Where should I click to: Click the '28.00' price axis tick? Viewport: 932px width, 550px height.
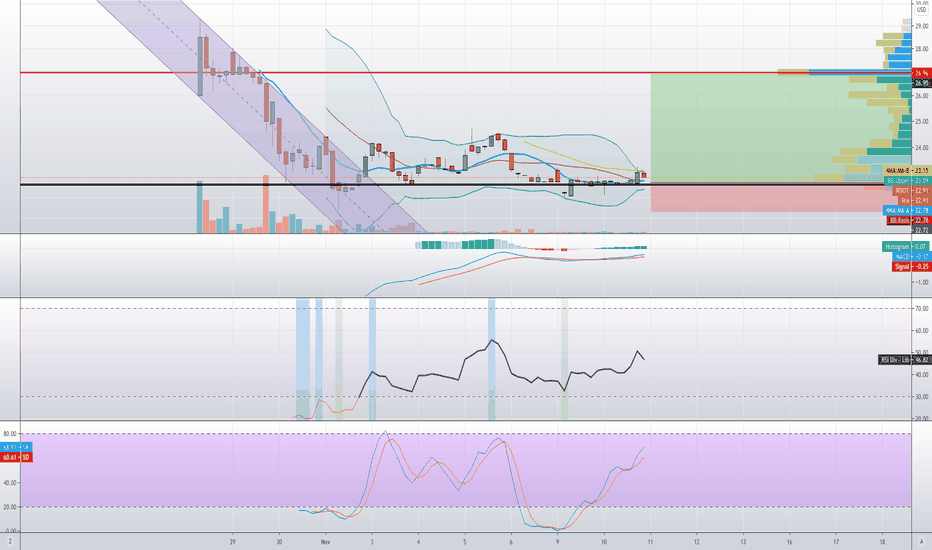[922, 49]
